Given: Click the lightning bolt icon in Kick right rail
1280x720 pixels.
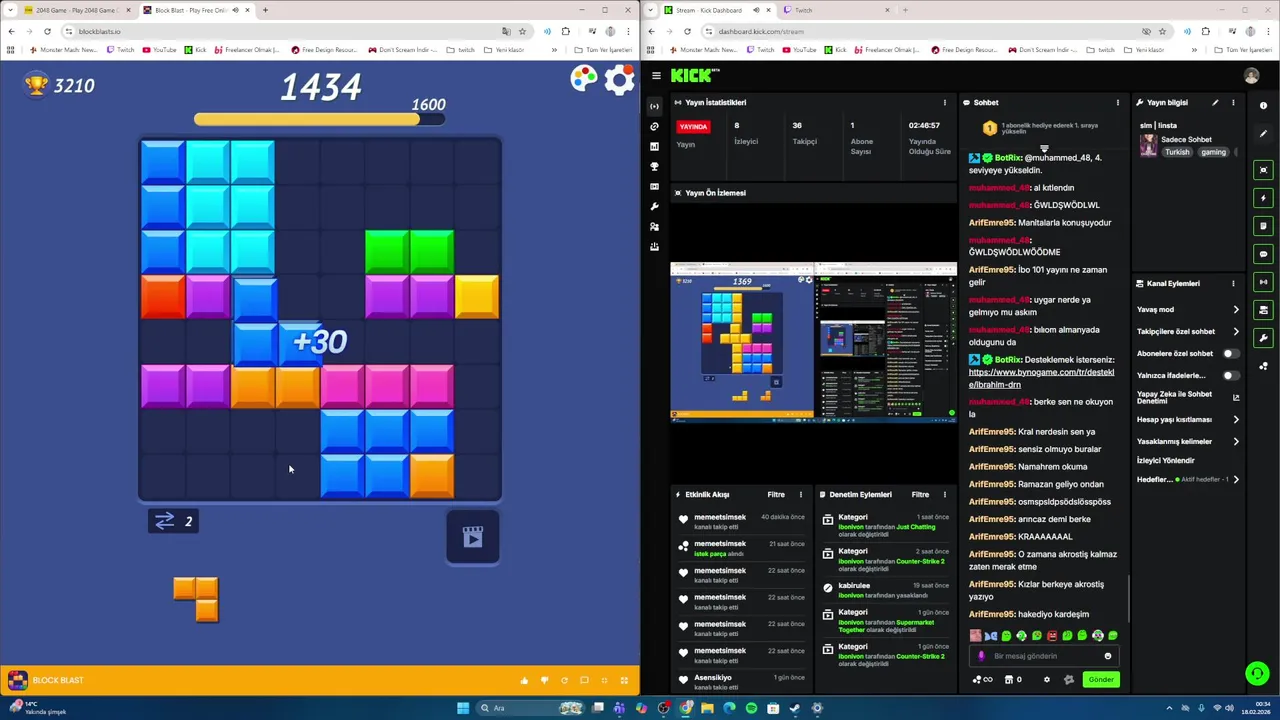Looking at the screenshot, I should tap(1264, 198).
